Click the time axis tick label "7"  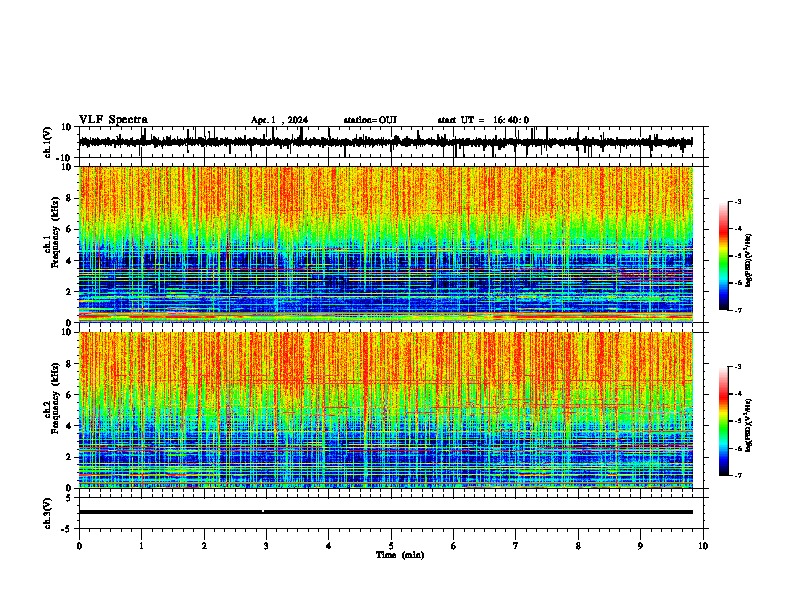516,546
